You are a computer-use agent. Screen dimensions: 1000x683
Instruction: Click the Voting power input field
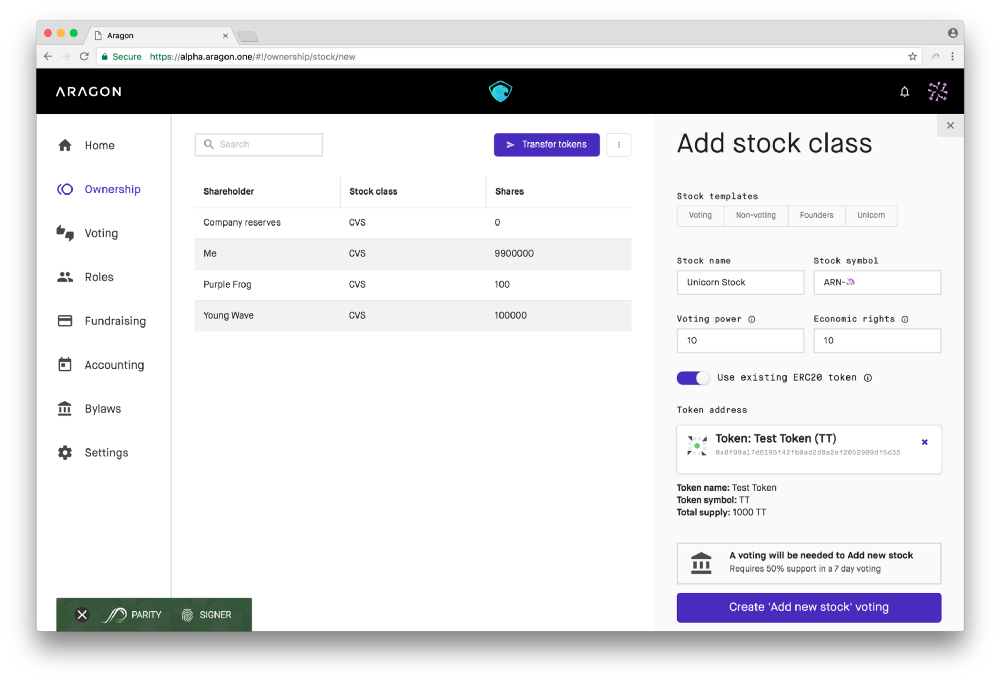pyautogui.click(x=740, y=341)
